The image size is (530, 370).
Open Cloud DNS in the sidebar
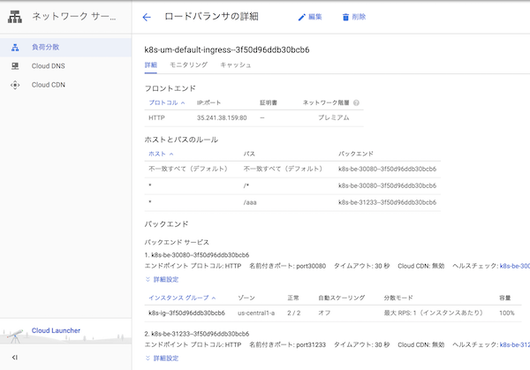pyautogui.click(x=66, y=66)
